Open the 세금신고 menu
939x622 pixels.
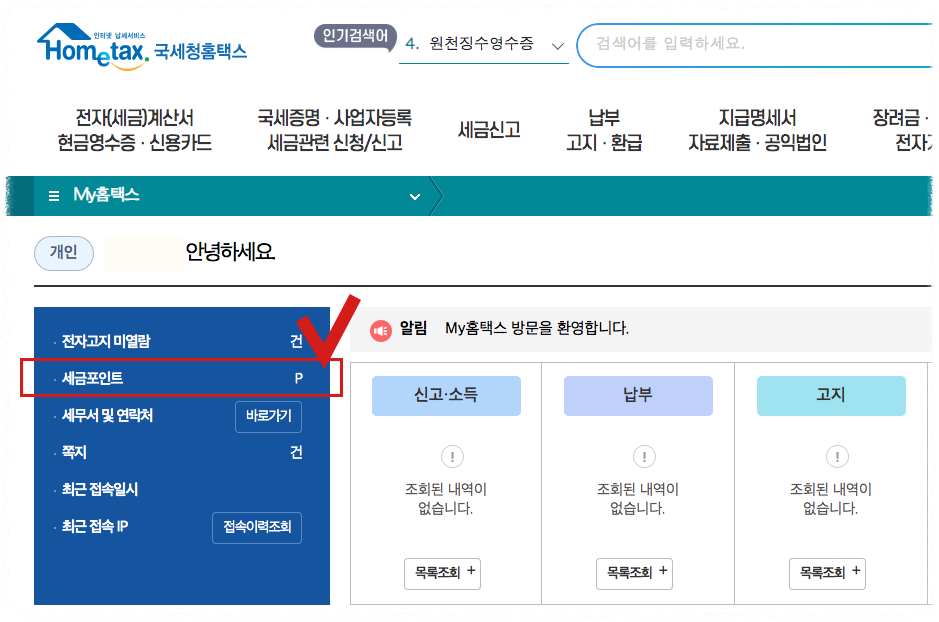click(487, 129)
